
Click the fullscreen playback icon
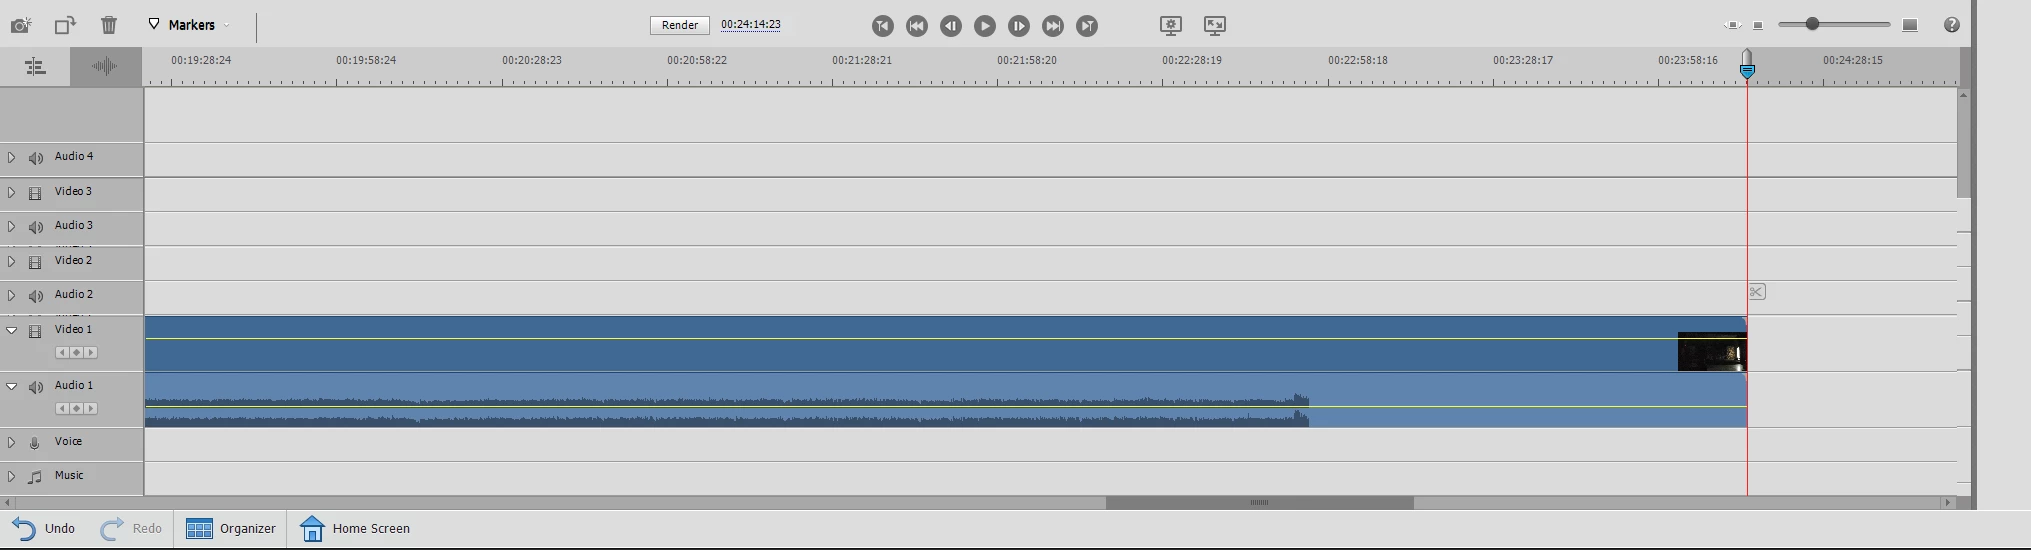[x=1214, y=25]
